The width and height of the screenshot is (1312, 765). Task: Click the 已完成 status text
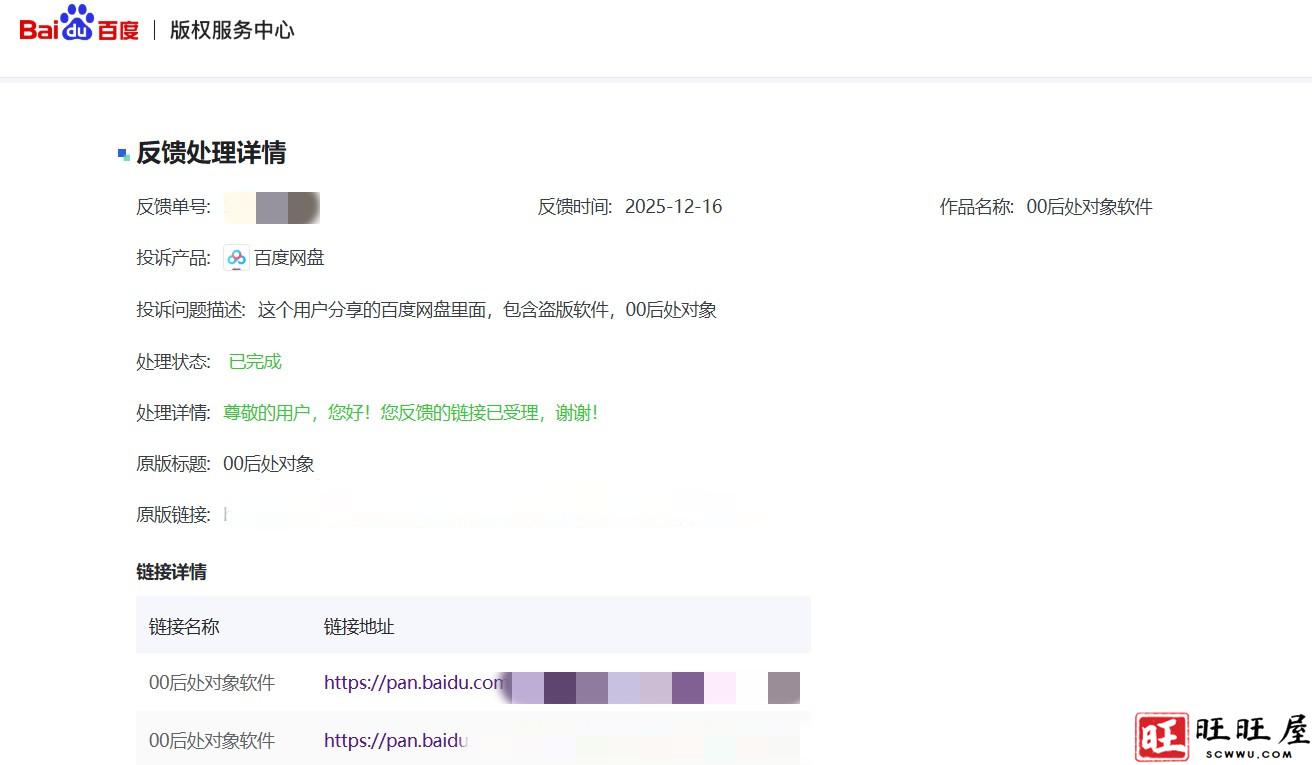click(x=253, y=361)
